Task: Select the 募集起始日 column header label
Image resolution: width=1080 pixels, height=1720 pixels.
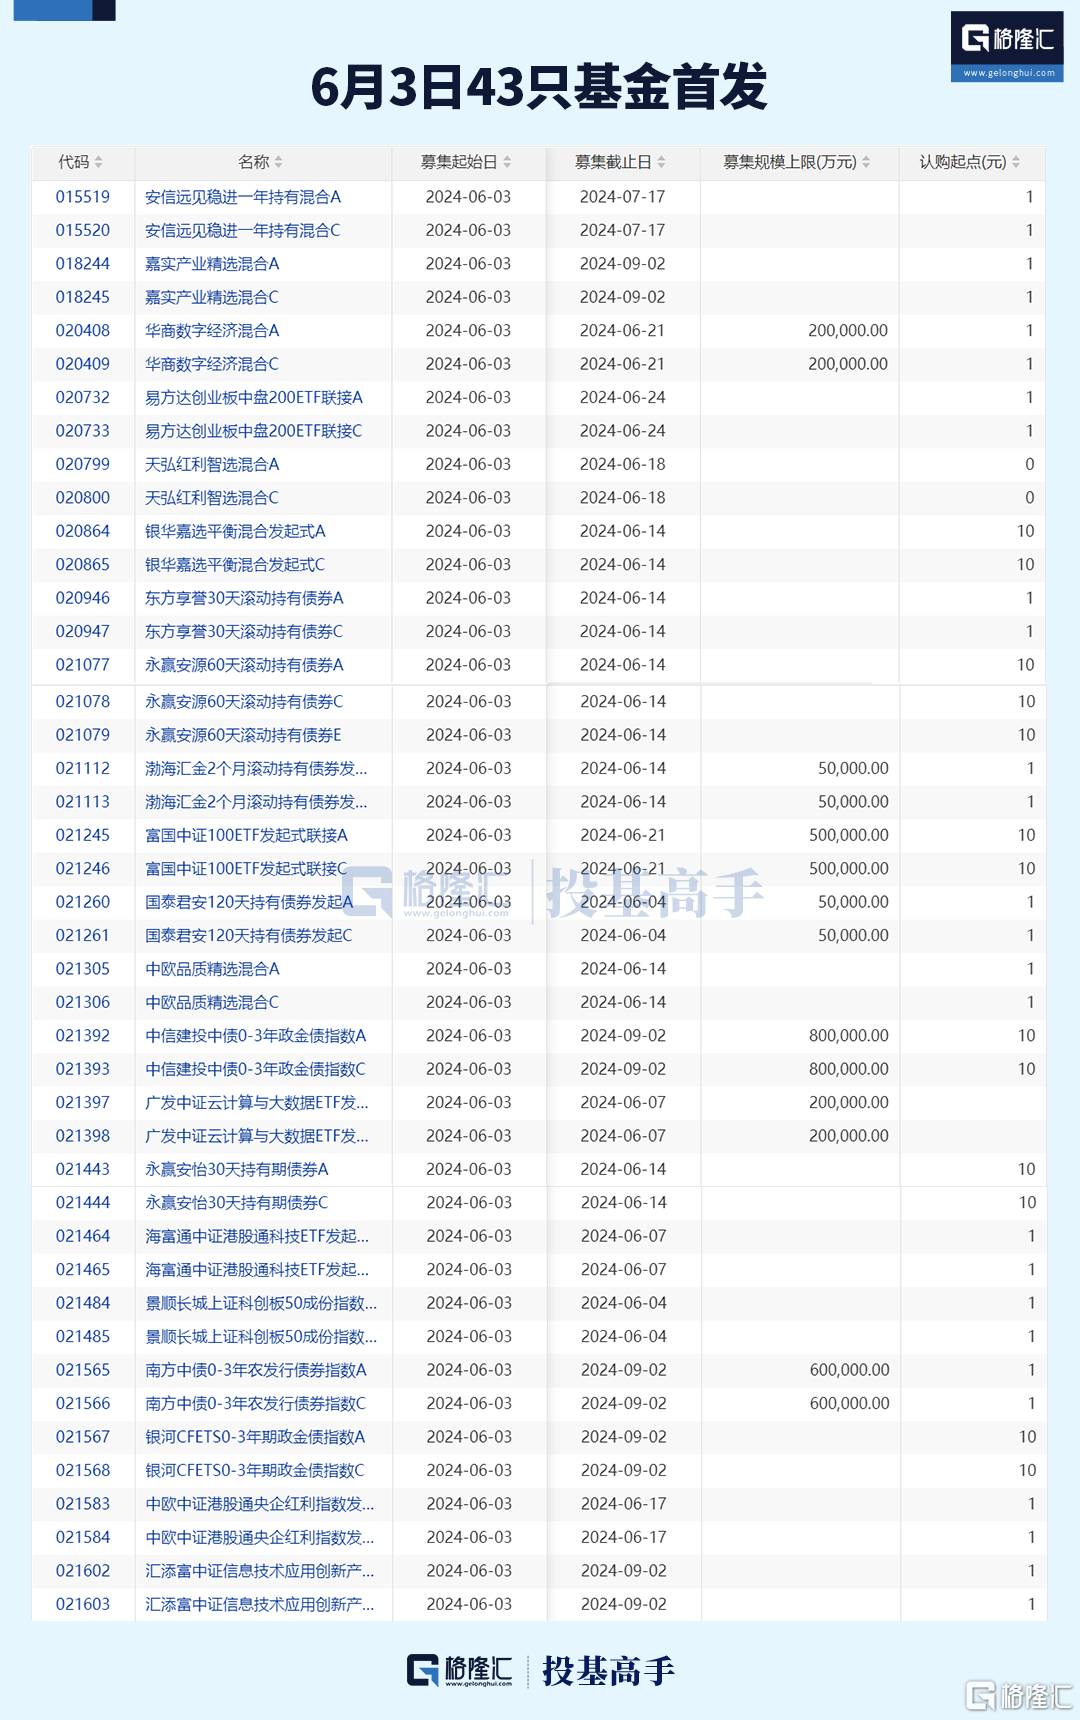Action: 459,162
